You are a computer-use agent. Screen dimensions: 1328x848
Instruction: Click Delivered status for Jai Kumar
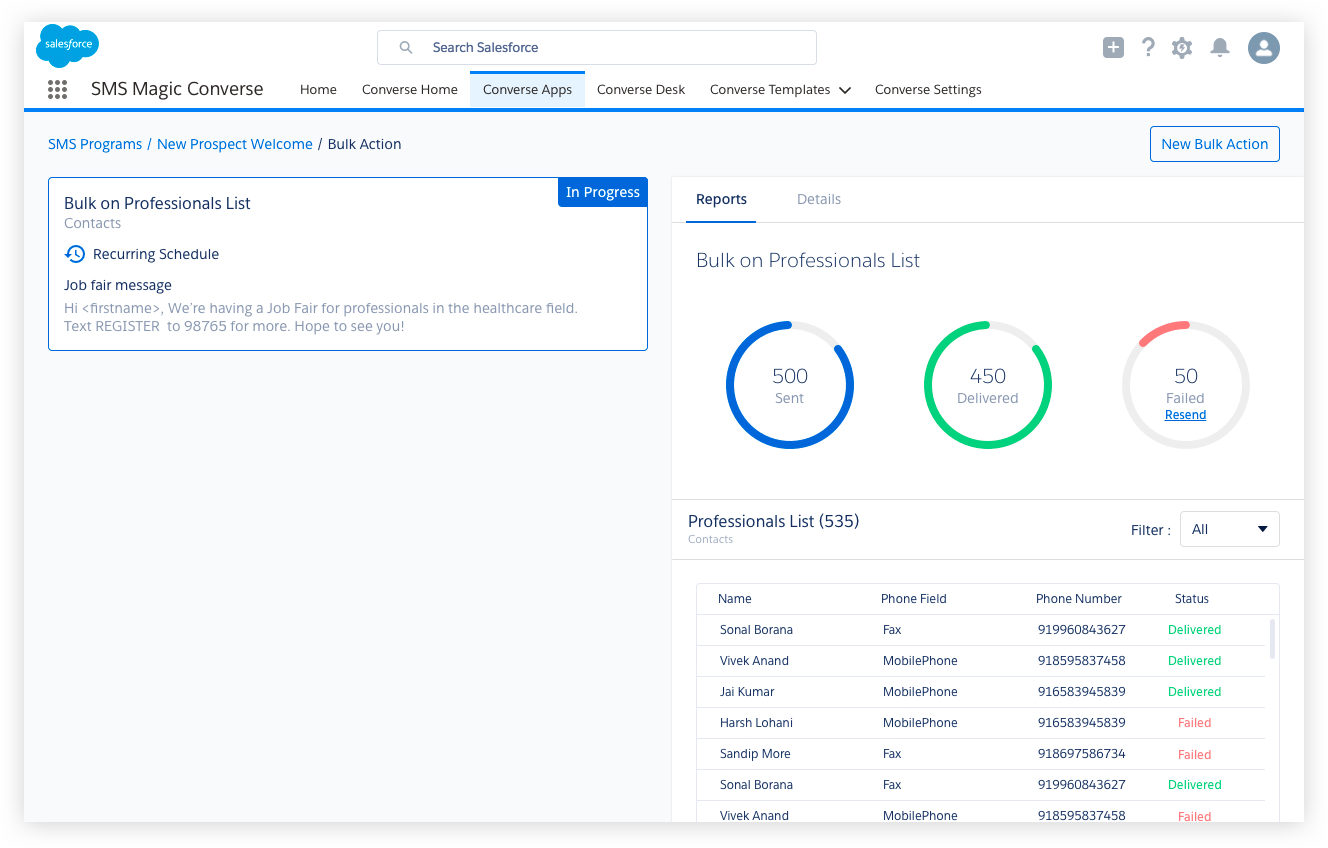(x=1194, y=692)
